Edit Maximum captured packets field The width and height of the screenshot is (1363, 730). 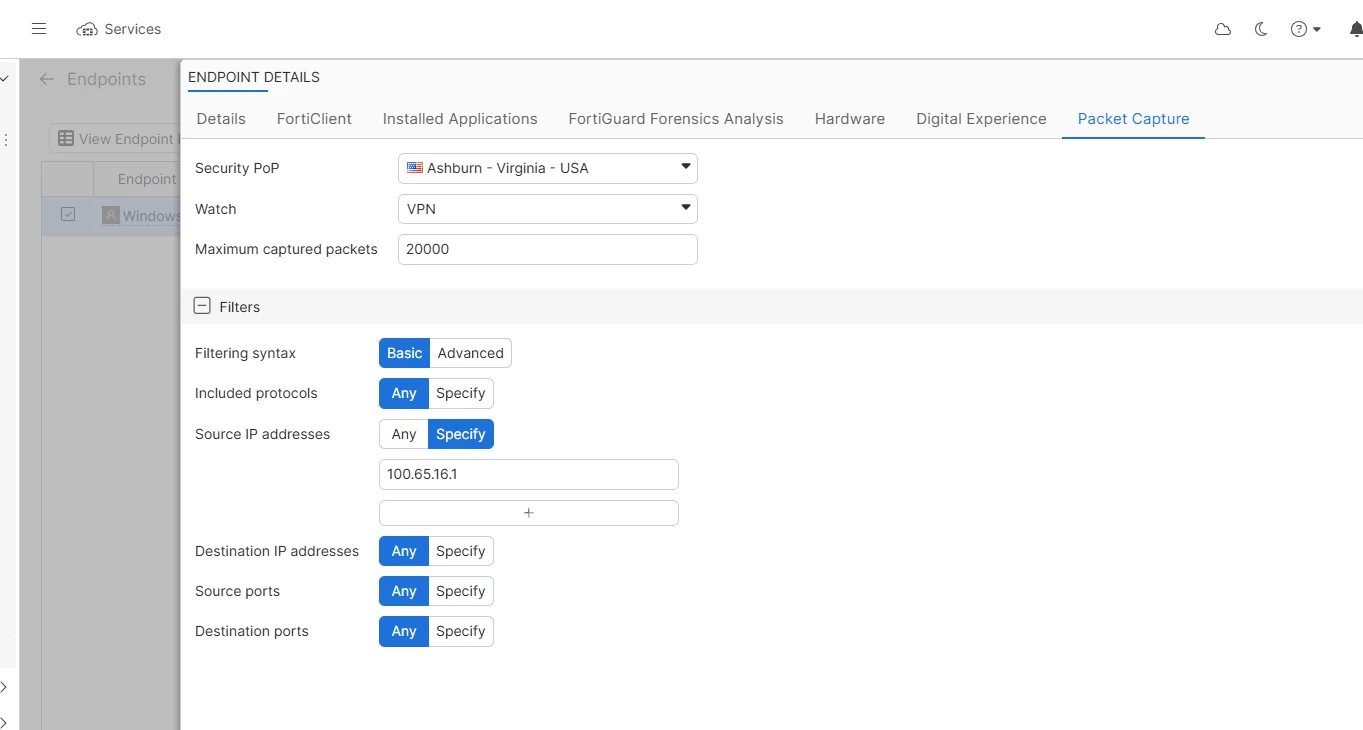(x=548, y=249)
